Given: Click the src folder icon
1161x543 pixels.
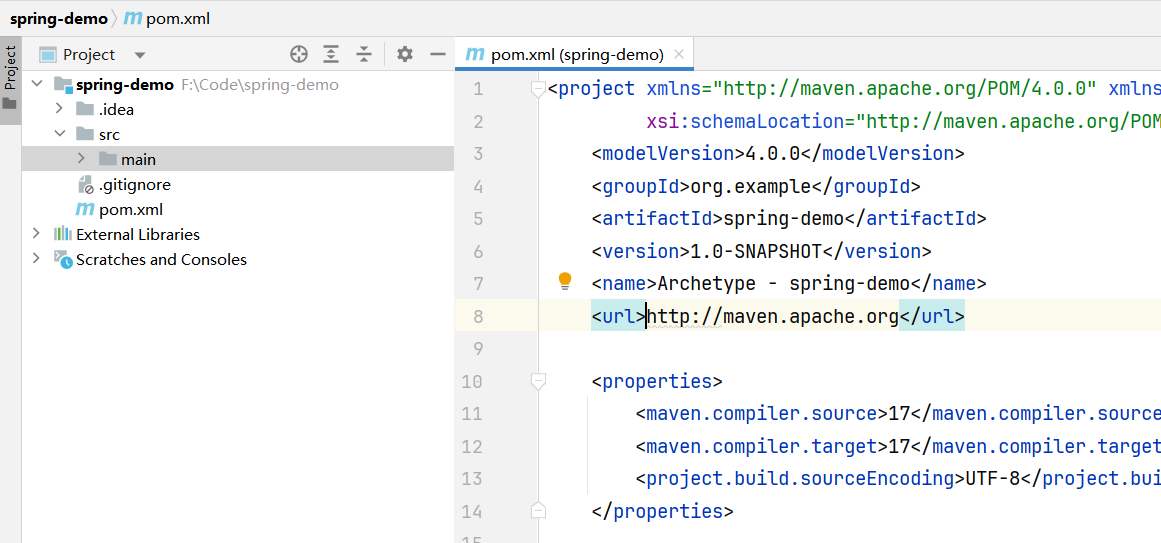Looking at the screenshot, I should pyautogui.click(x=85, y=134).
